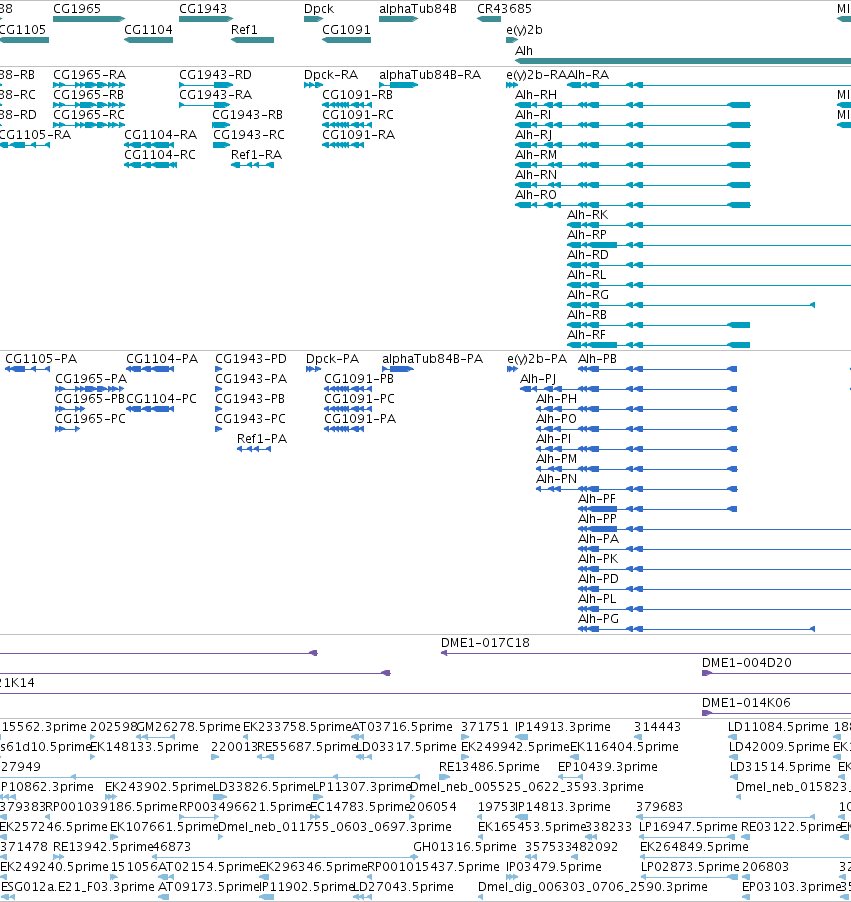Click the Alh-PK protein label

[x=598, y=559]
